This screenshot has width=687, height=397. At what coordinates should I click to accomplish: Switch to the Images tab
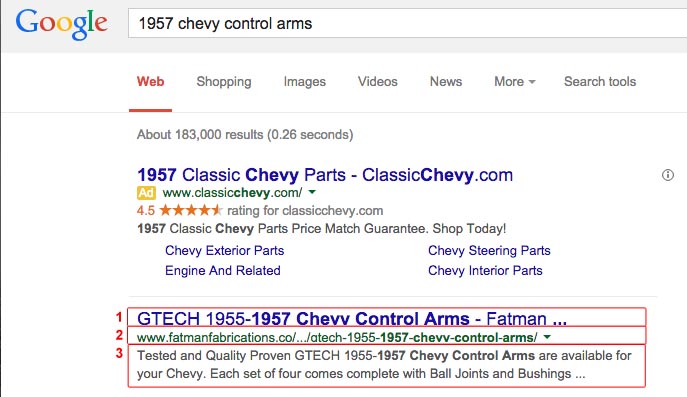[x=305, y=82]
